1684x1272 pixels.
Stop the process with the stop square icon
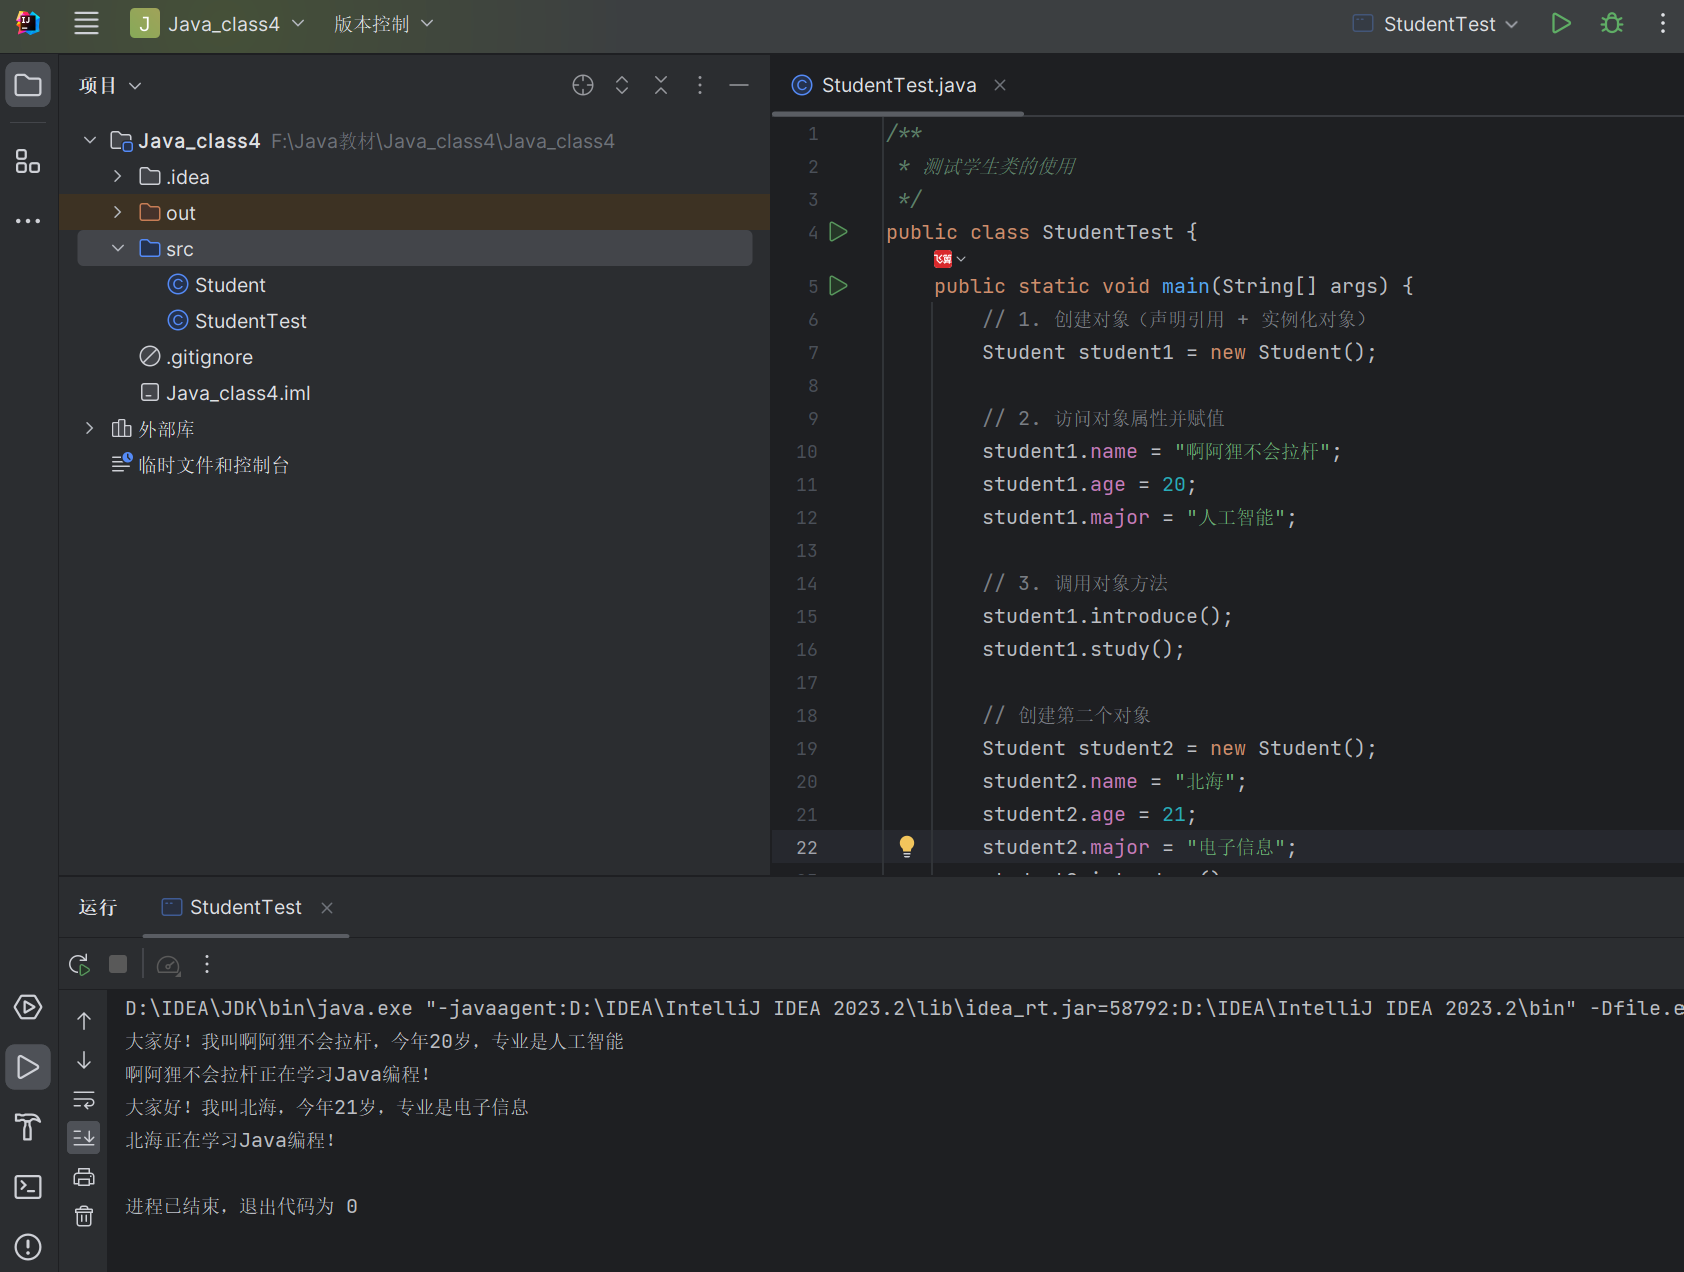pyautogui.click(x=118, y=964)
